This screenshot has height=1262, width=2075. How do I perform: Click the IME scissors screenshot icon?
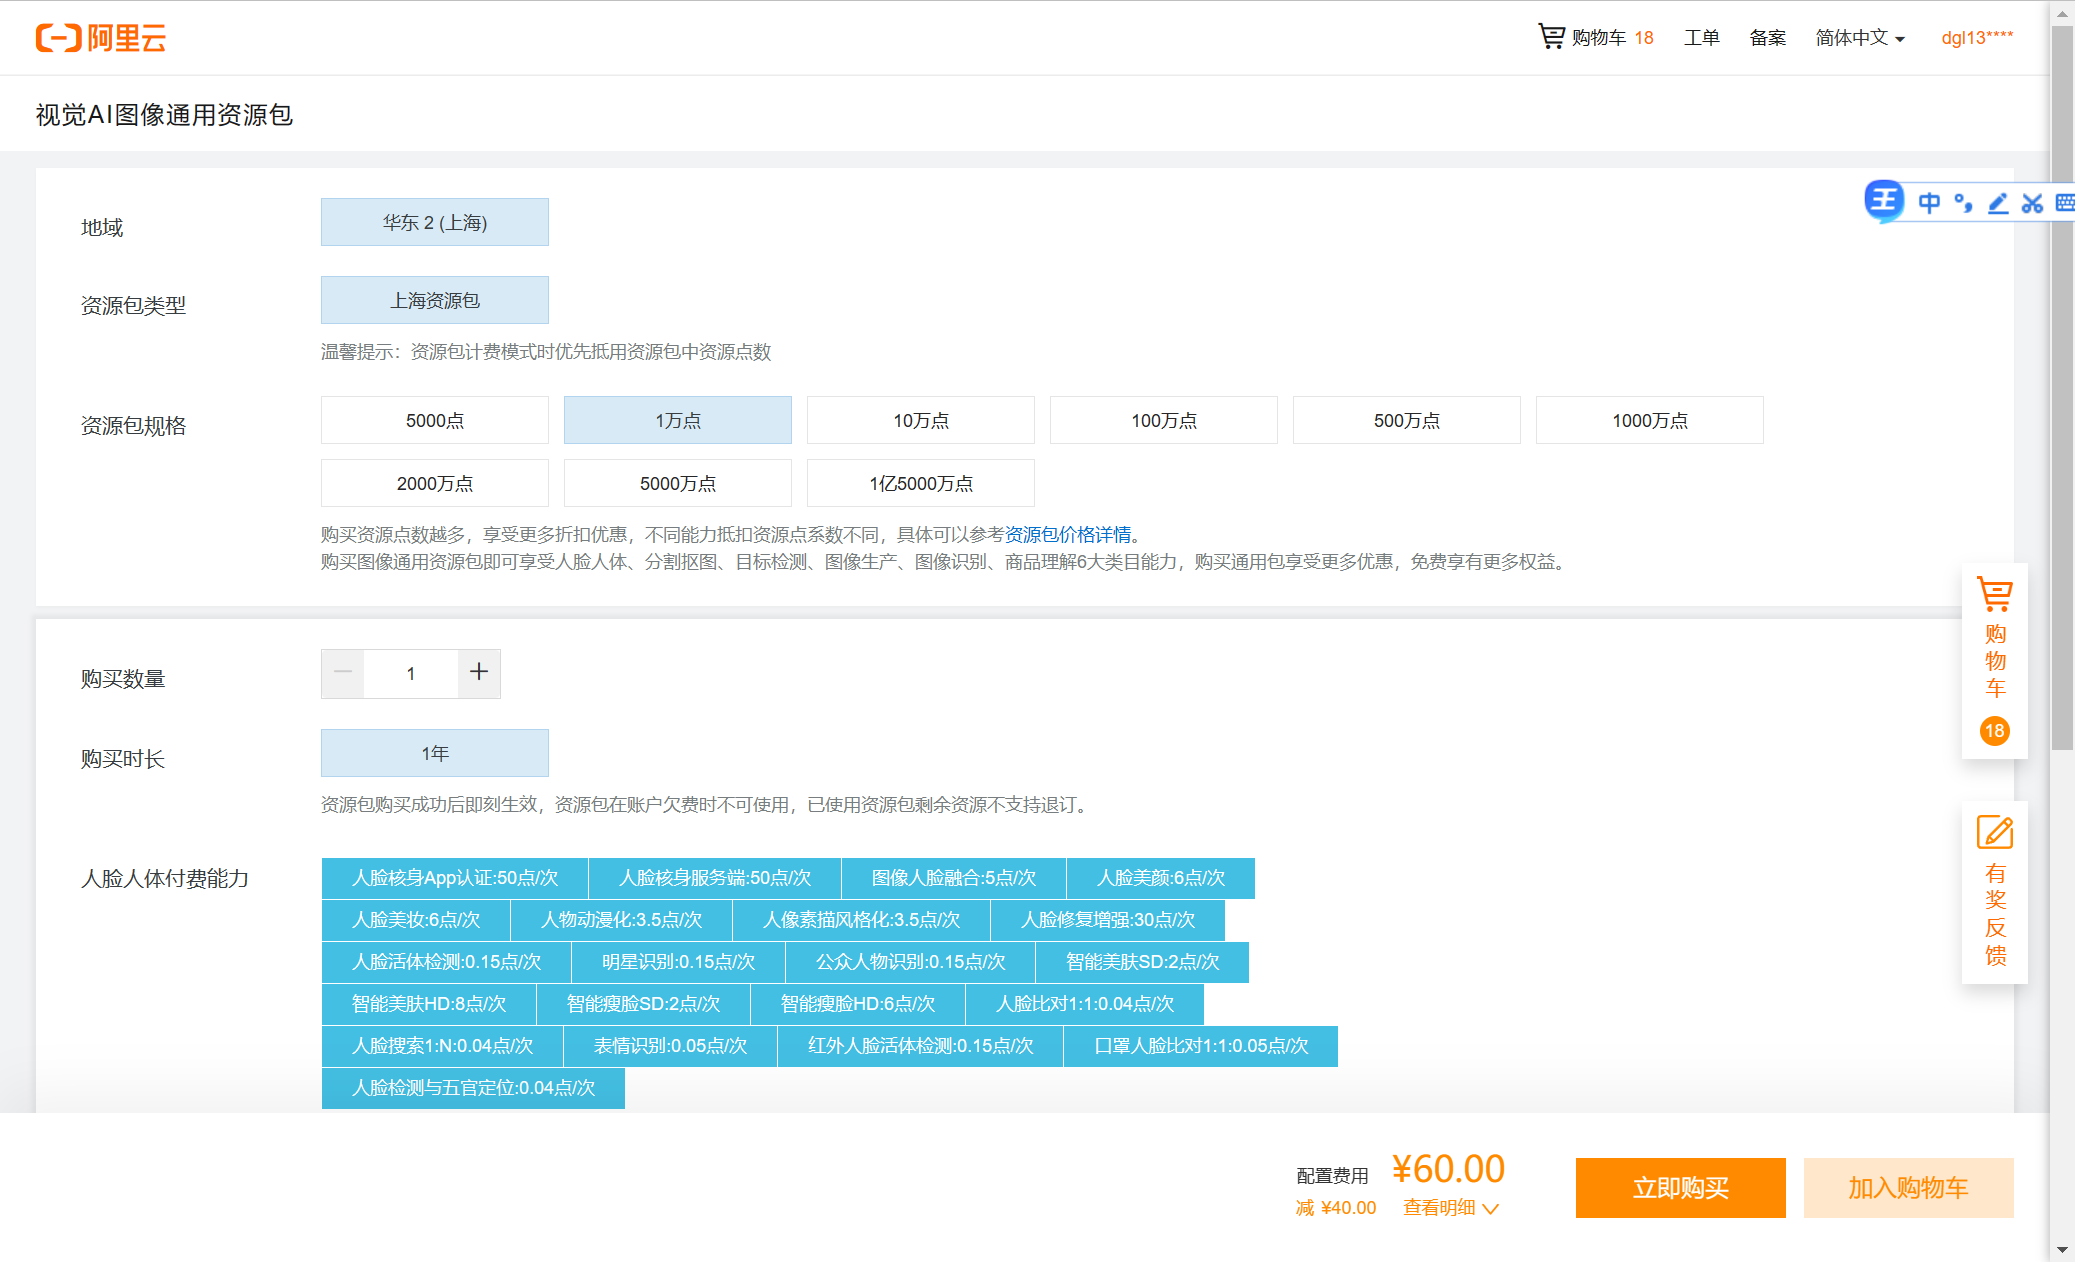[2031, 203]
